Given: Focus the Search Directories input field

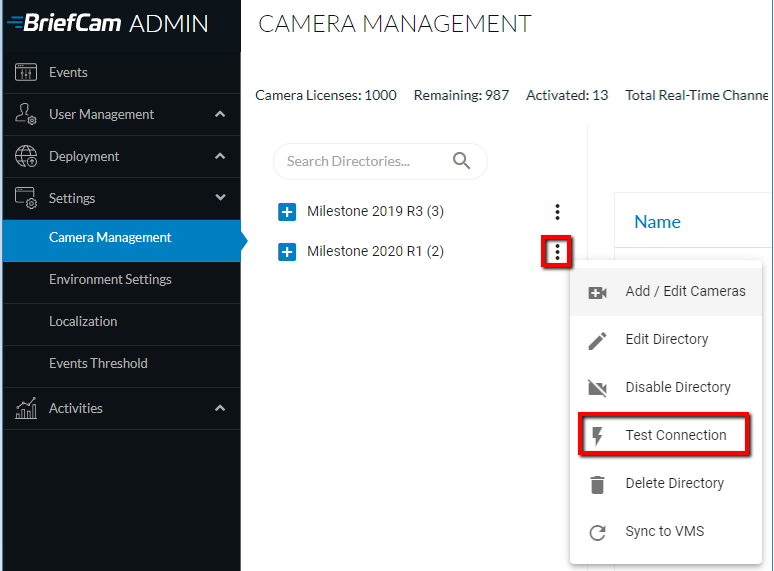Looking at the screenshot, I should (365, 161).
